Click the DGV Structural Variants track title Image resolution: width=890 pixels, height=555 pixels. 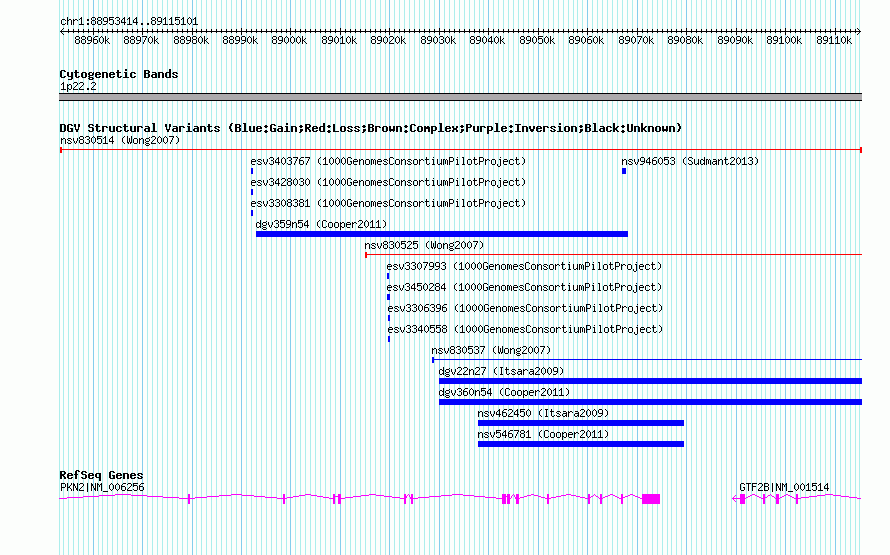(370, 128)
